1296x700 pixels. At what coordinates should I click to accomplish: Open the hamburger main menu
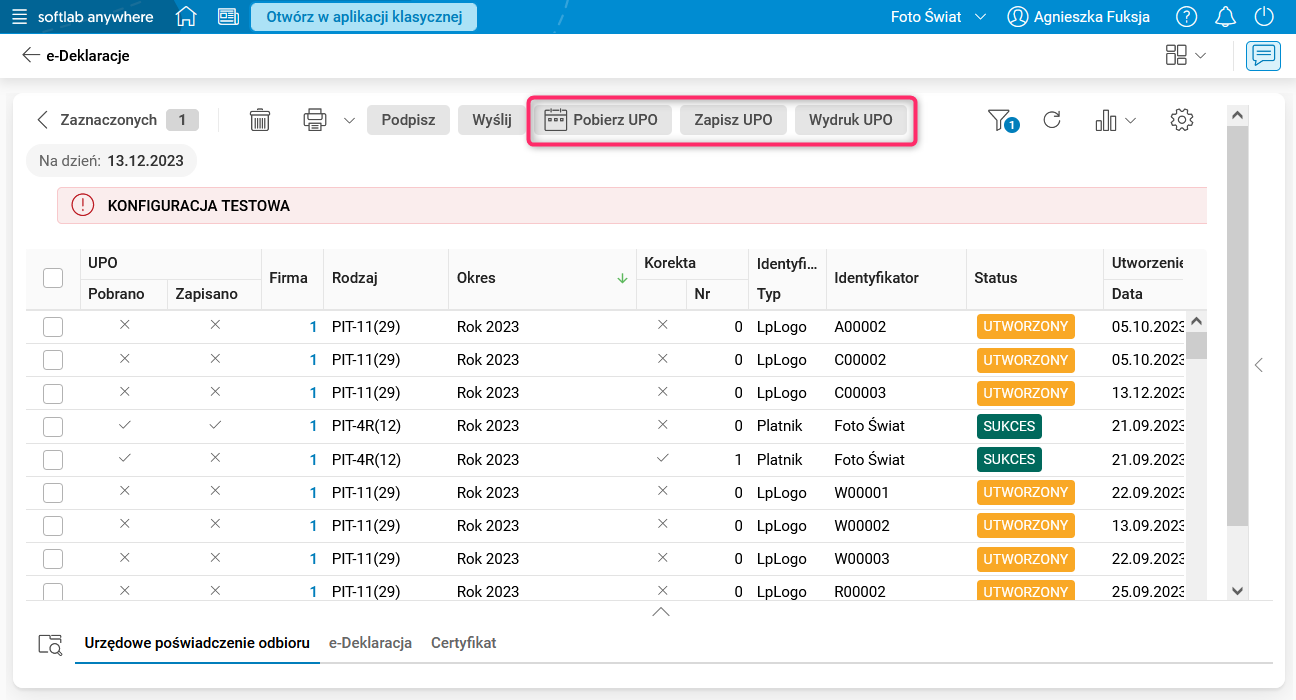coord(20,17)
